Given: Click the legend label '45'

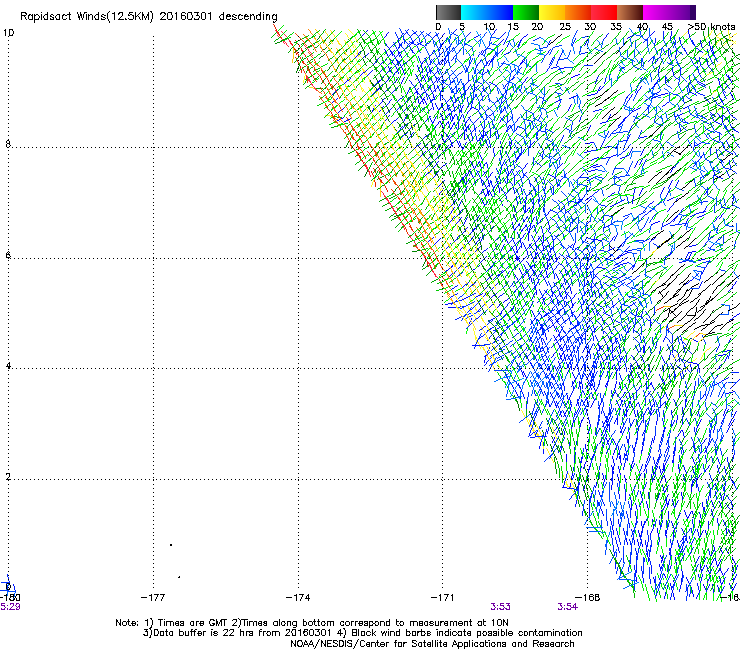Looking at the screenshot, I should tap(667, 27).
